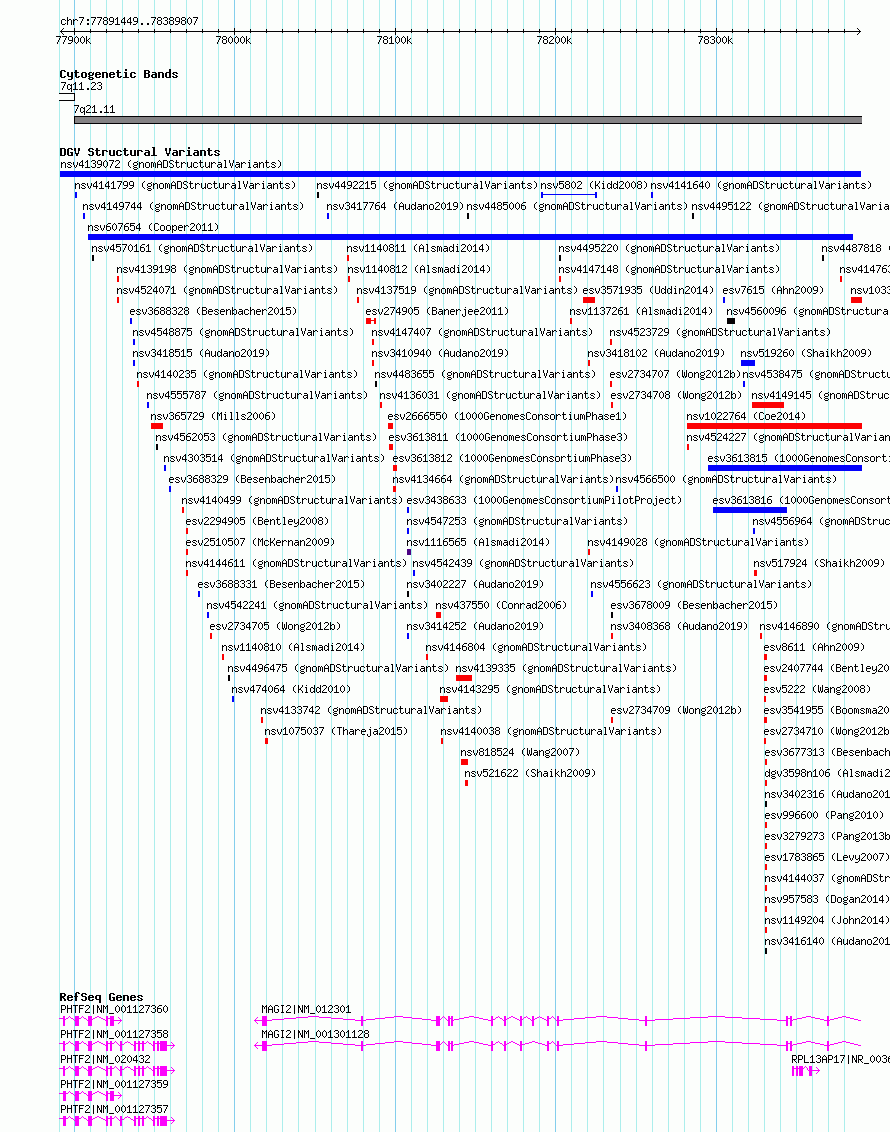Click the nsv4139072 gnomAD variant label
Screen dimensions: 890x1132
click(x=171, y=165)
